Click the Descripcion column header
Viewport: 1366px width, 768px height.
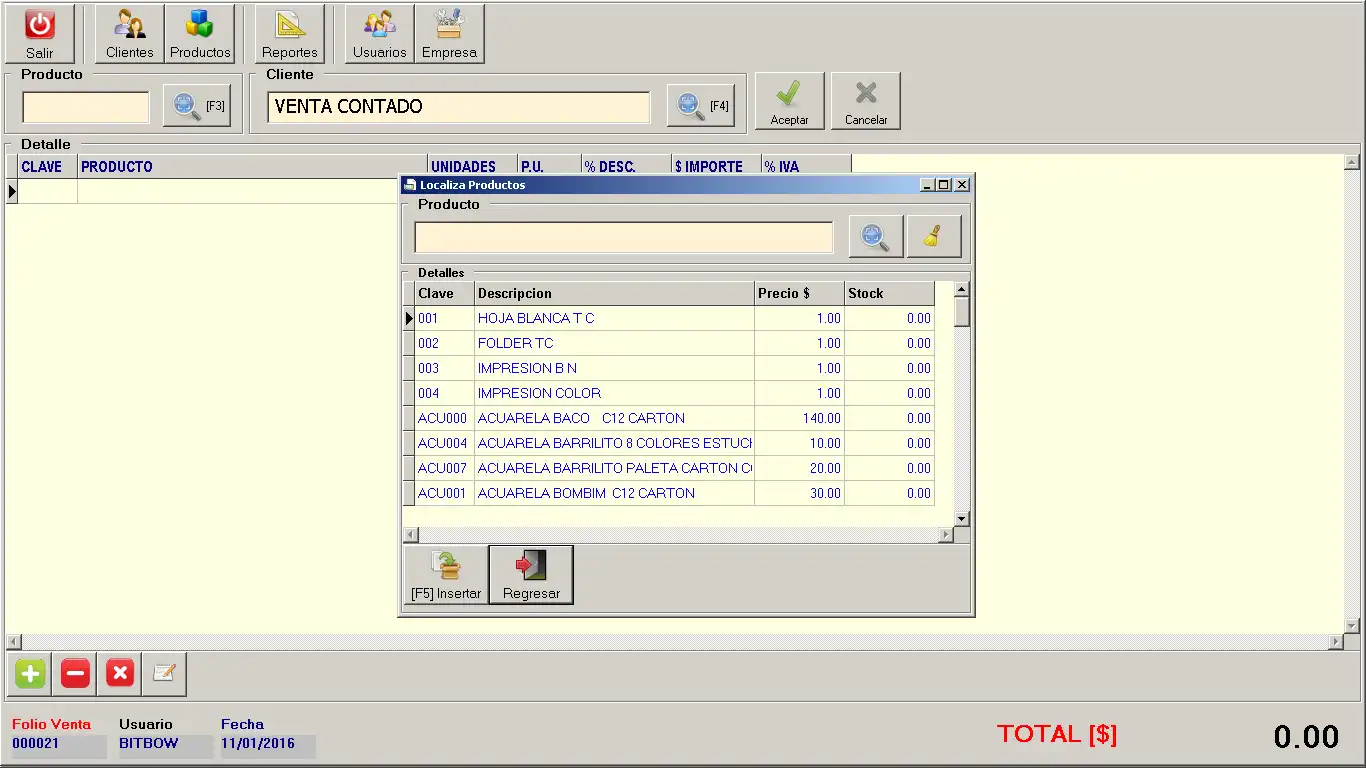(614, 293)
